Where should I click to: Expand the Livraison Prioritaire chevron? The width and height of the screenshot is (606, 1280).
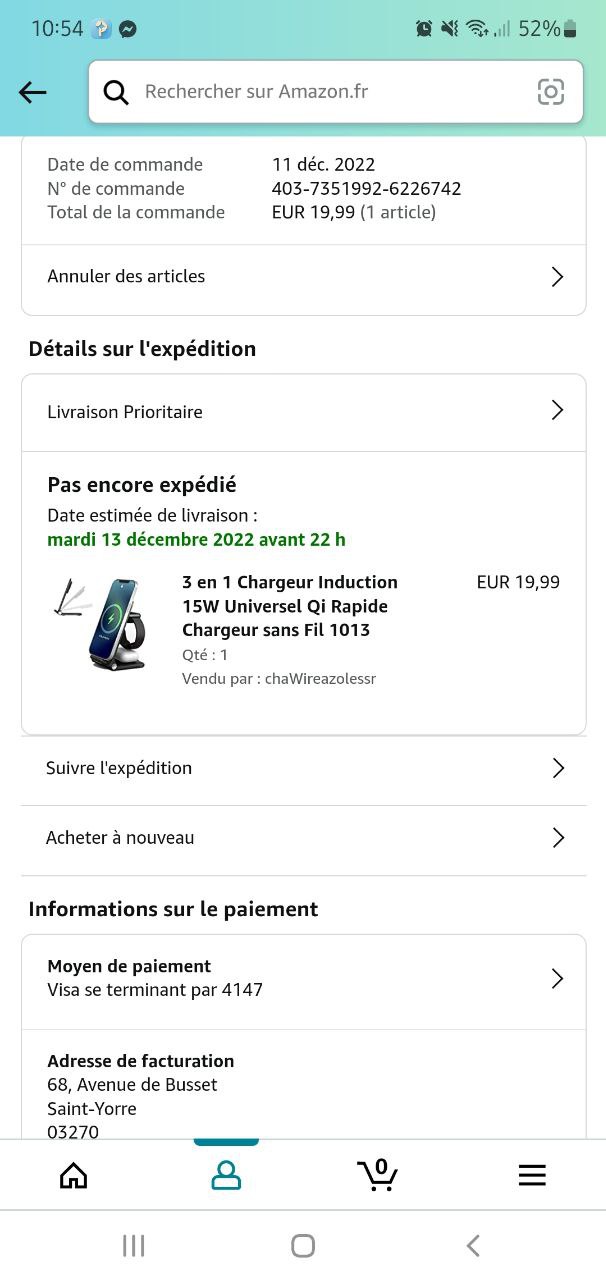pos(558,411)
